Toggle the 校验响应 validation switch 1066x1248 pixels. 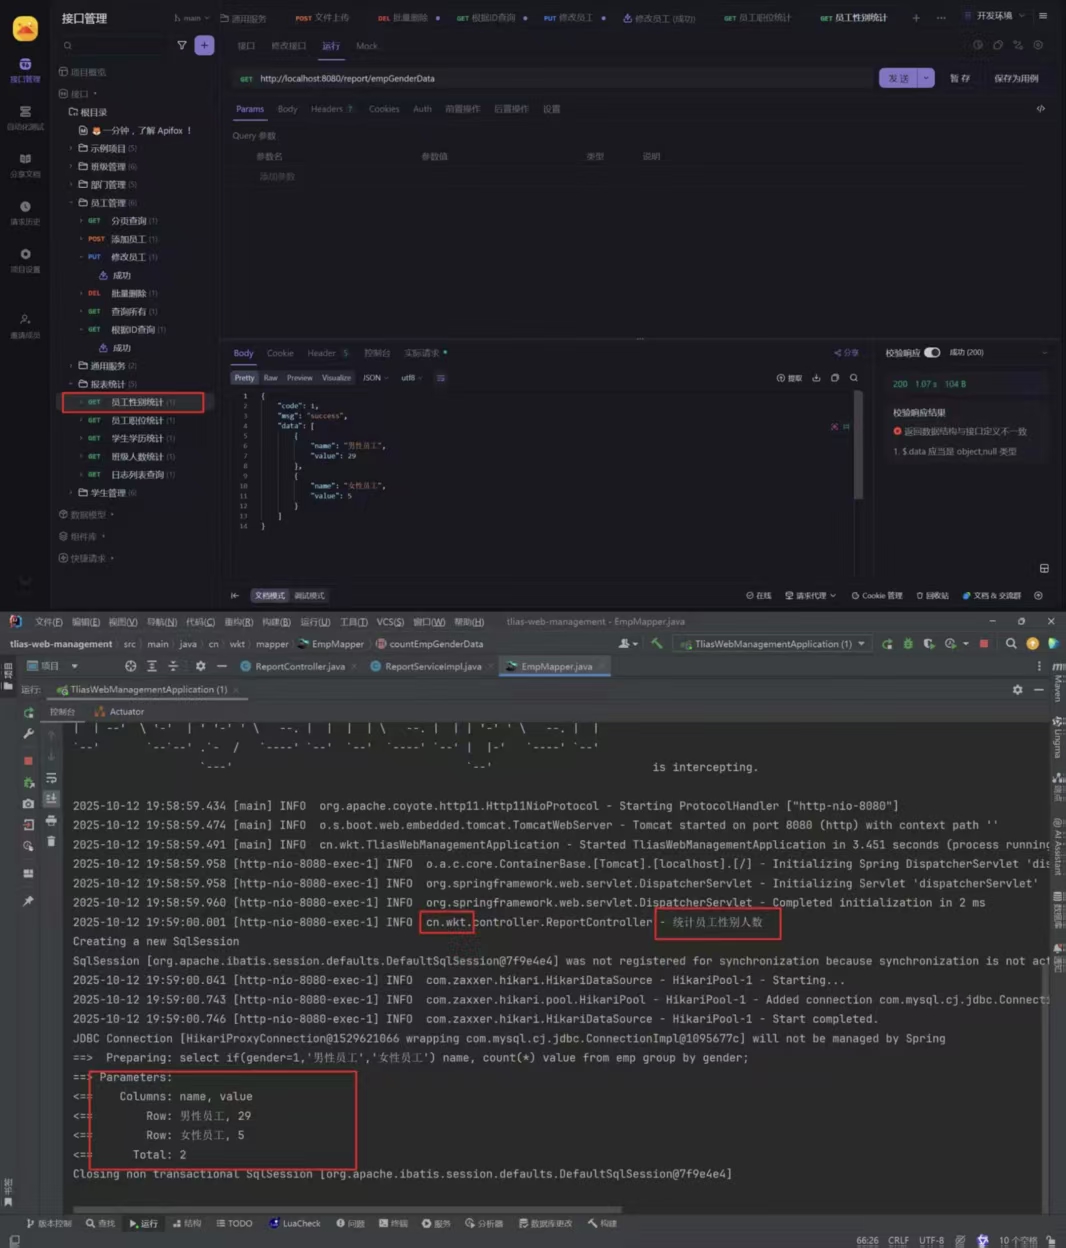[x=932, y=352]
